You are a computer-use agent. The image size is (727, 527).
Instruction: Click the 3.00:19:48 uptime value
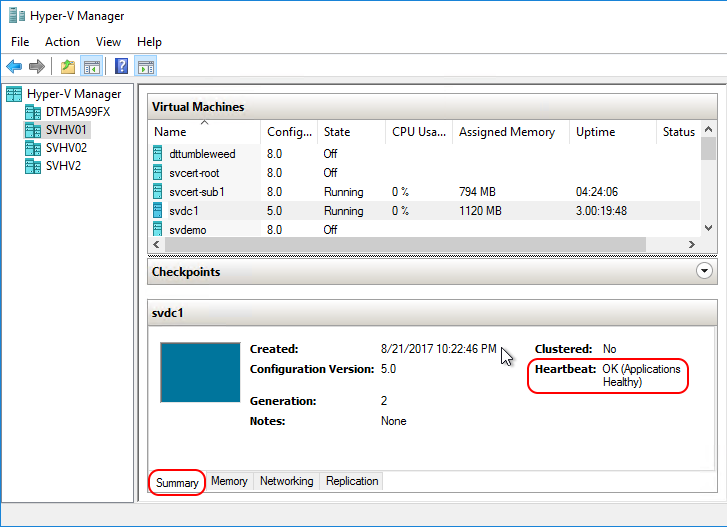click(x=601, y=211)
